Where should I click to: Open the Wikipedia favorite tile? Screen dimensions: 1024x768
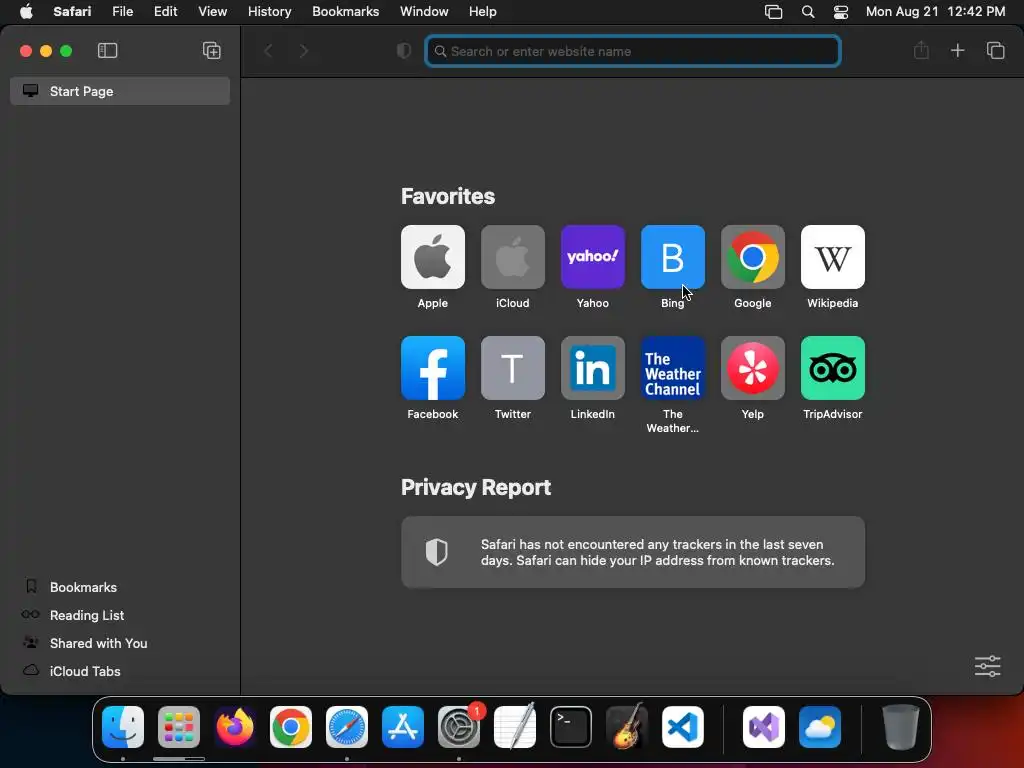(x=833, y=257)
